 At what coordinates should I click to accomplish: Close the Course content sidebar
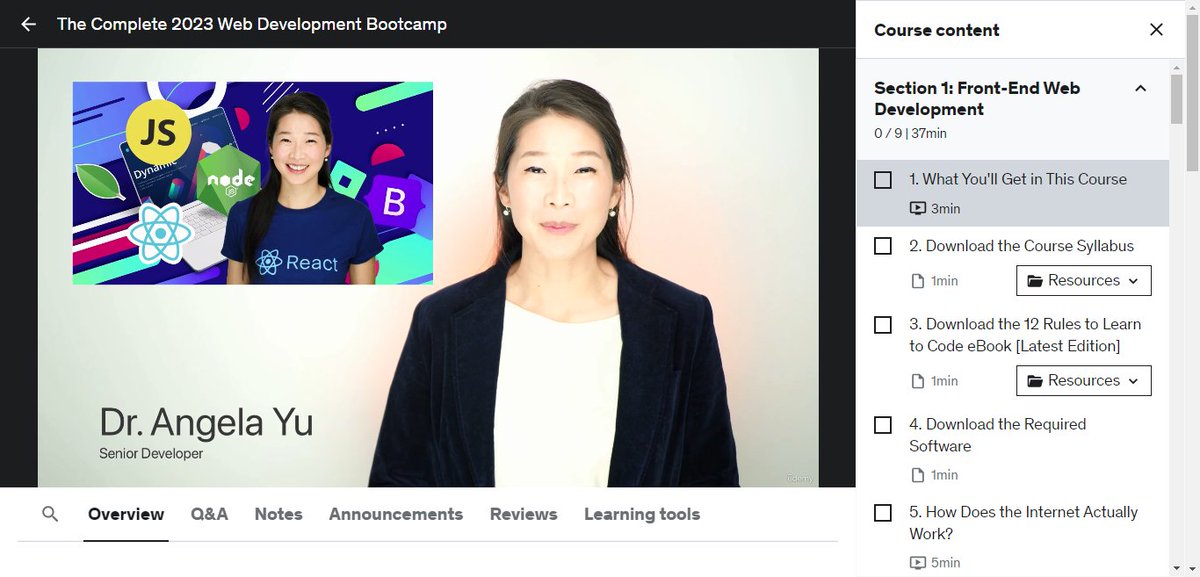(x=1156, y=30)
